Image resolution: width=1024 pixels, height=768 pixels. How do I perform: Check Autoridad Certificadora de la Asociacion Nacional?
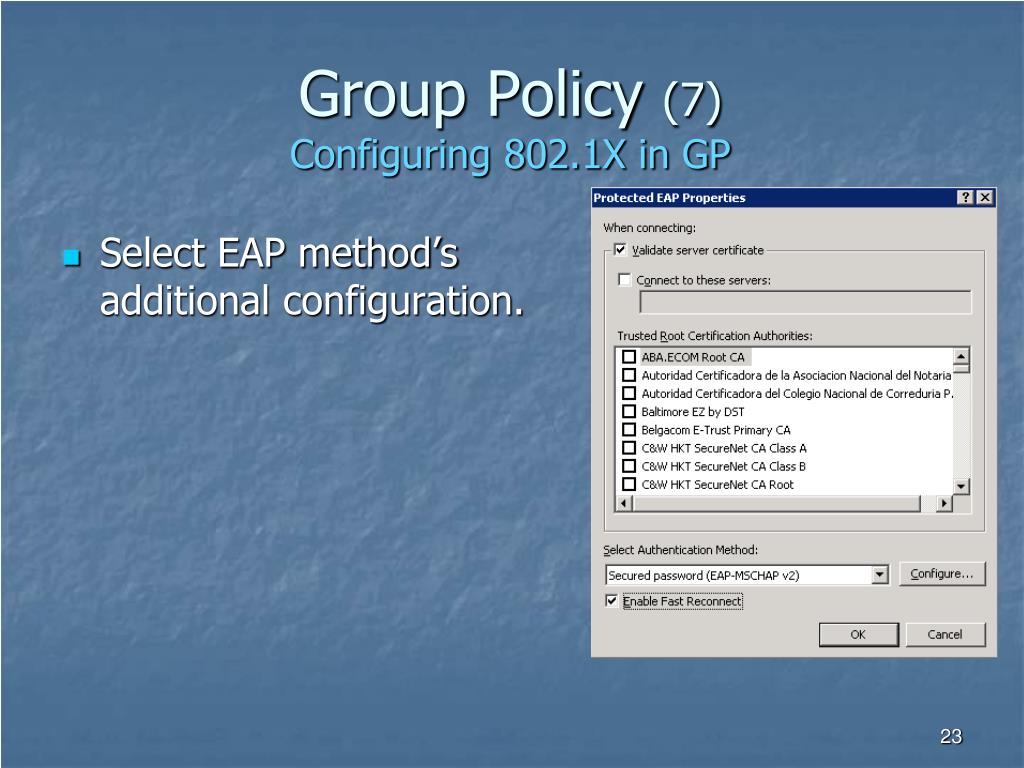tap(629, 375)
